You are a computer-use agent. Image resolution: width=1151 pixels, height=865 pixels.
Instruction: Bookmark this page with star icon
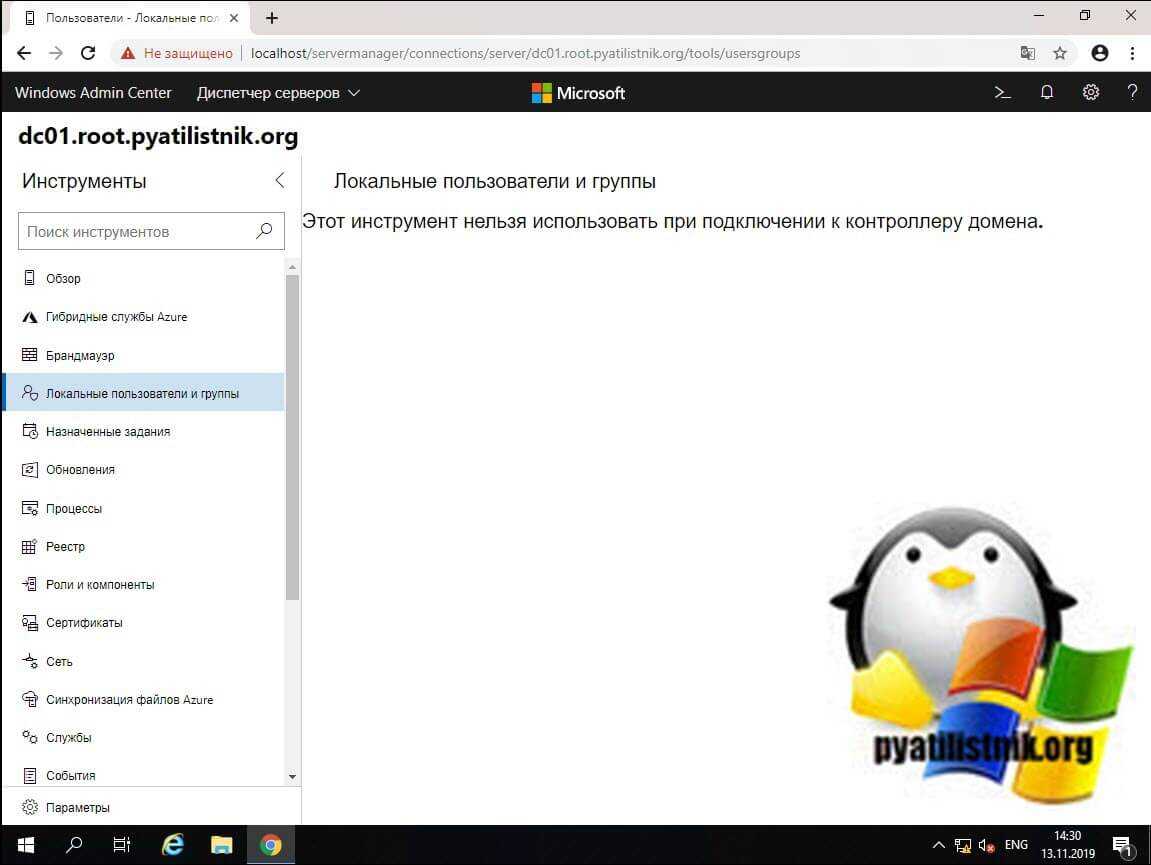click(1060, 53)
